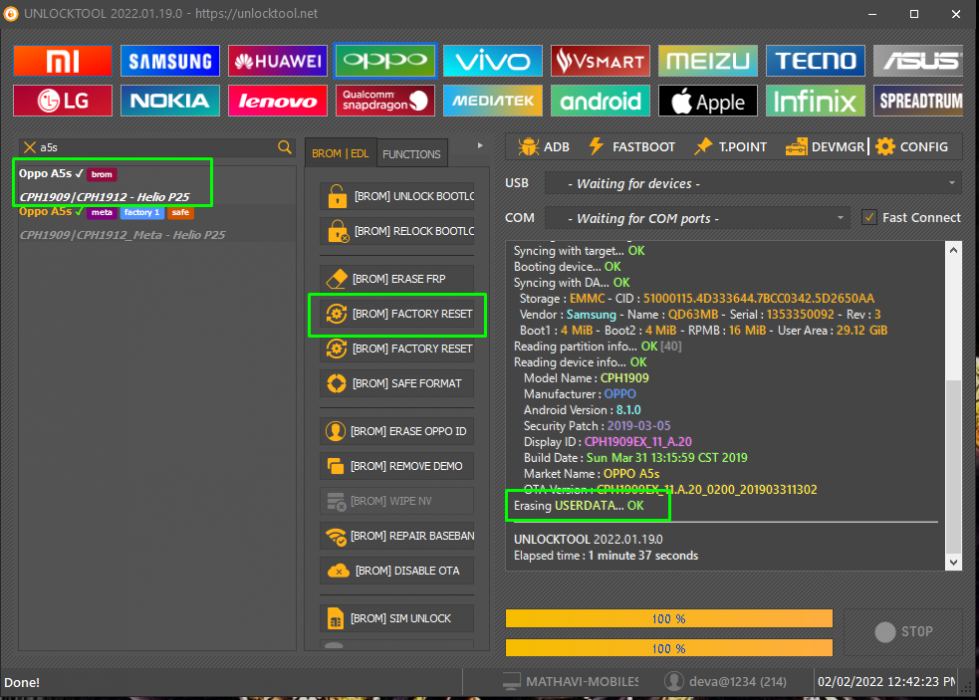Select the Asus brand tile
Image resolution: width=979 pixels, height=700 pixels.
point(918,61)
